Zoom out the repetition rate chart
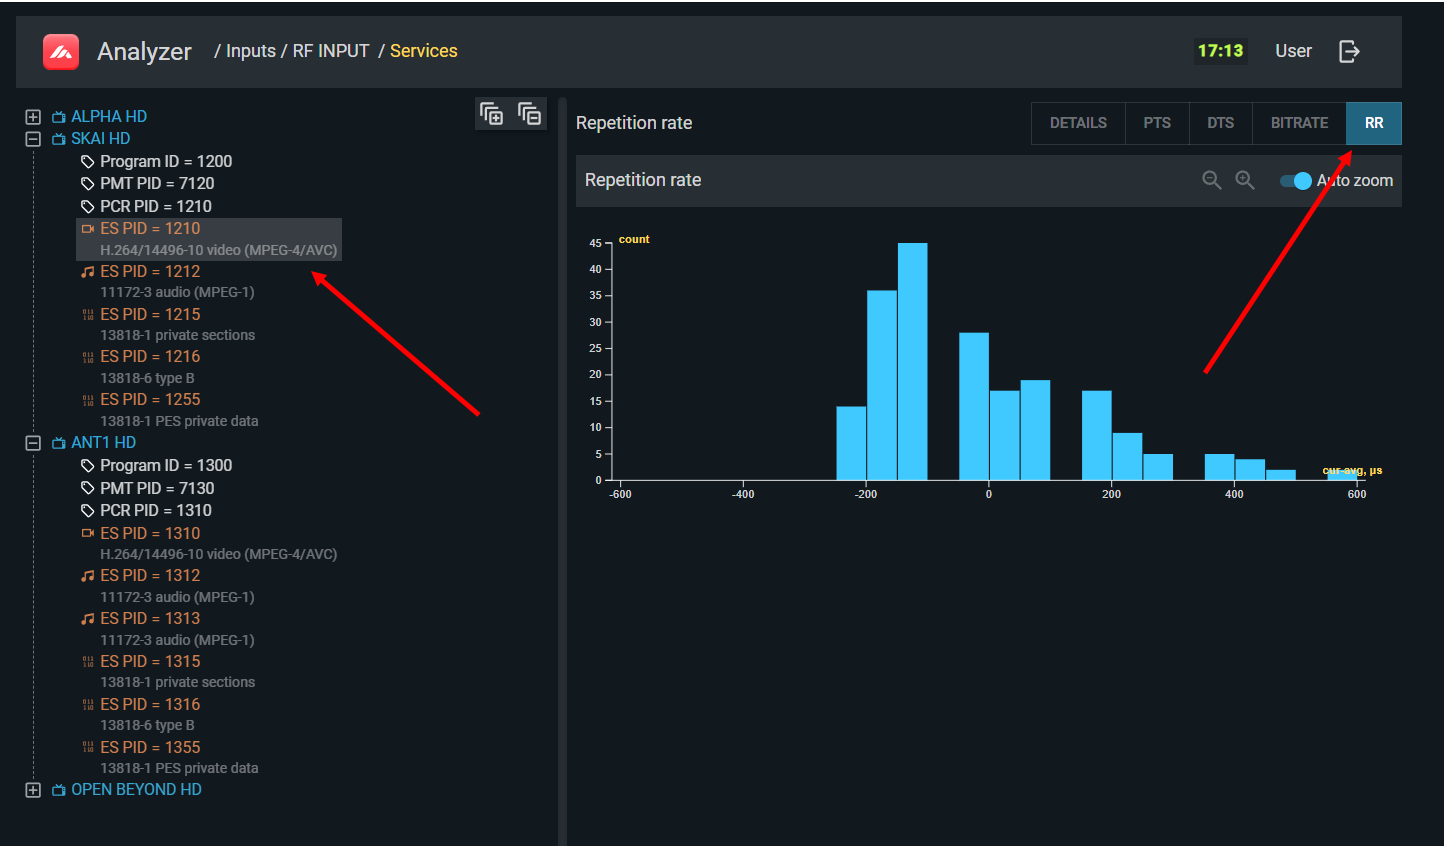The image size is (1444, 846). pyautogui.click(x=1211, y=180)
